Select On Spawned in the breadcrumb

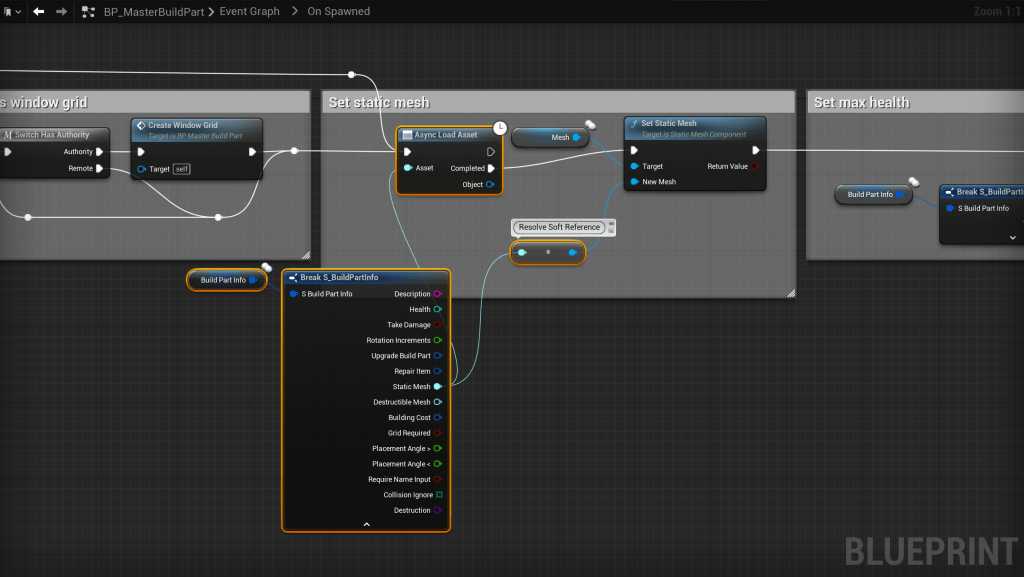tap(338, 12)
